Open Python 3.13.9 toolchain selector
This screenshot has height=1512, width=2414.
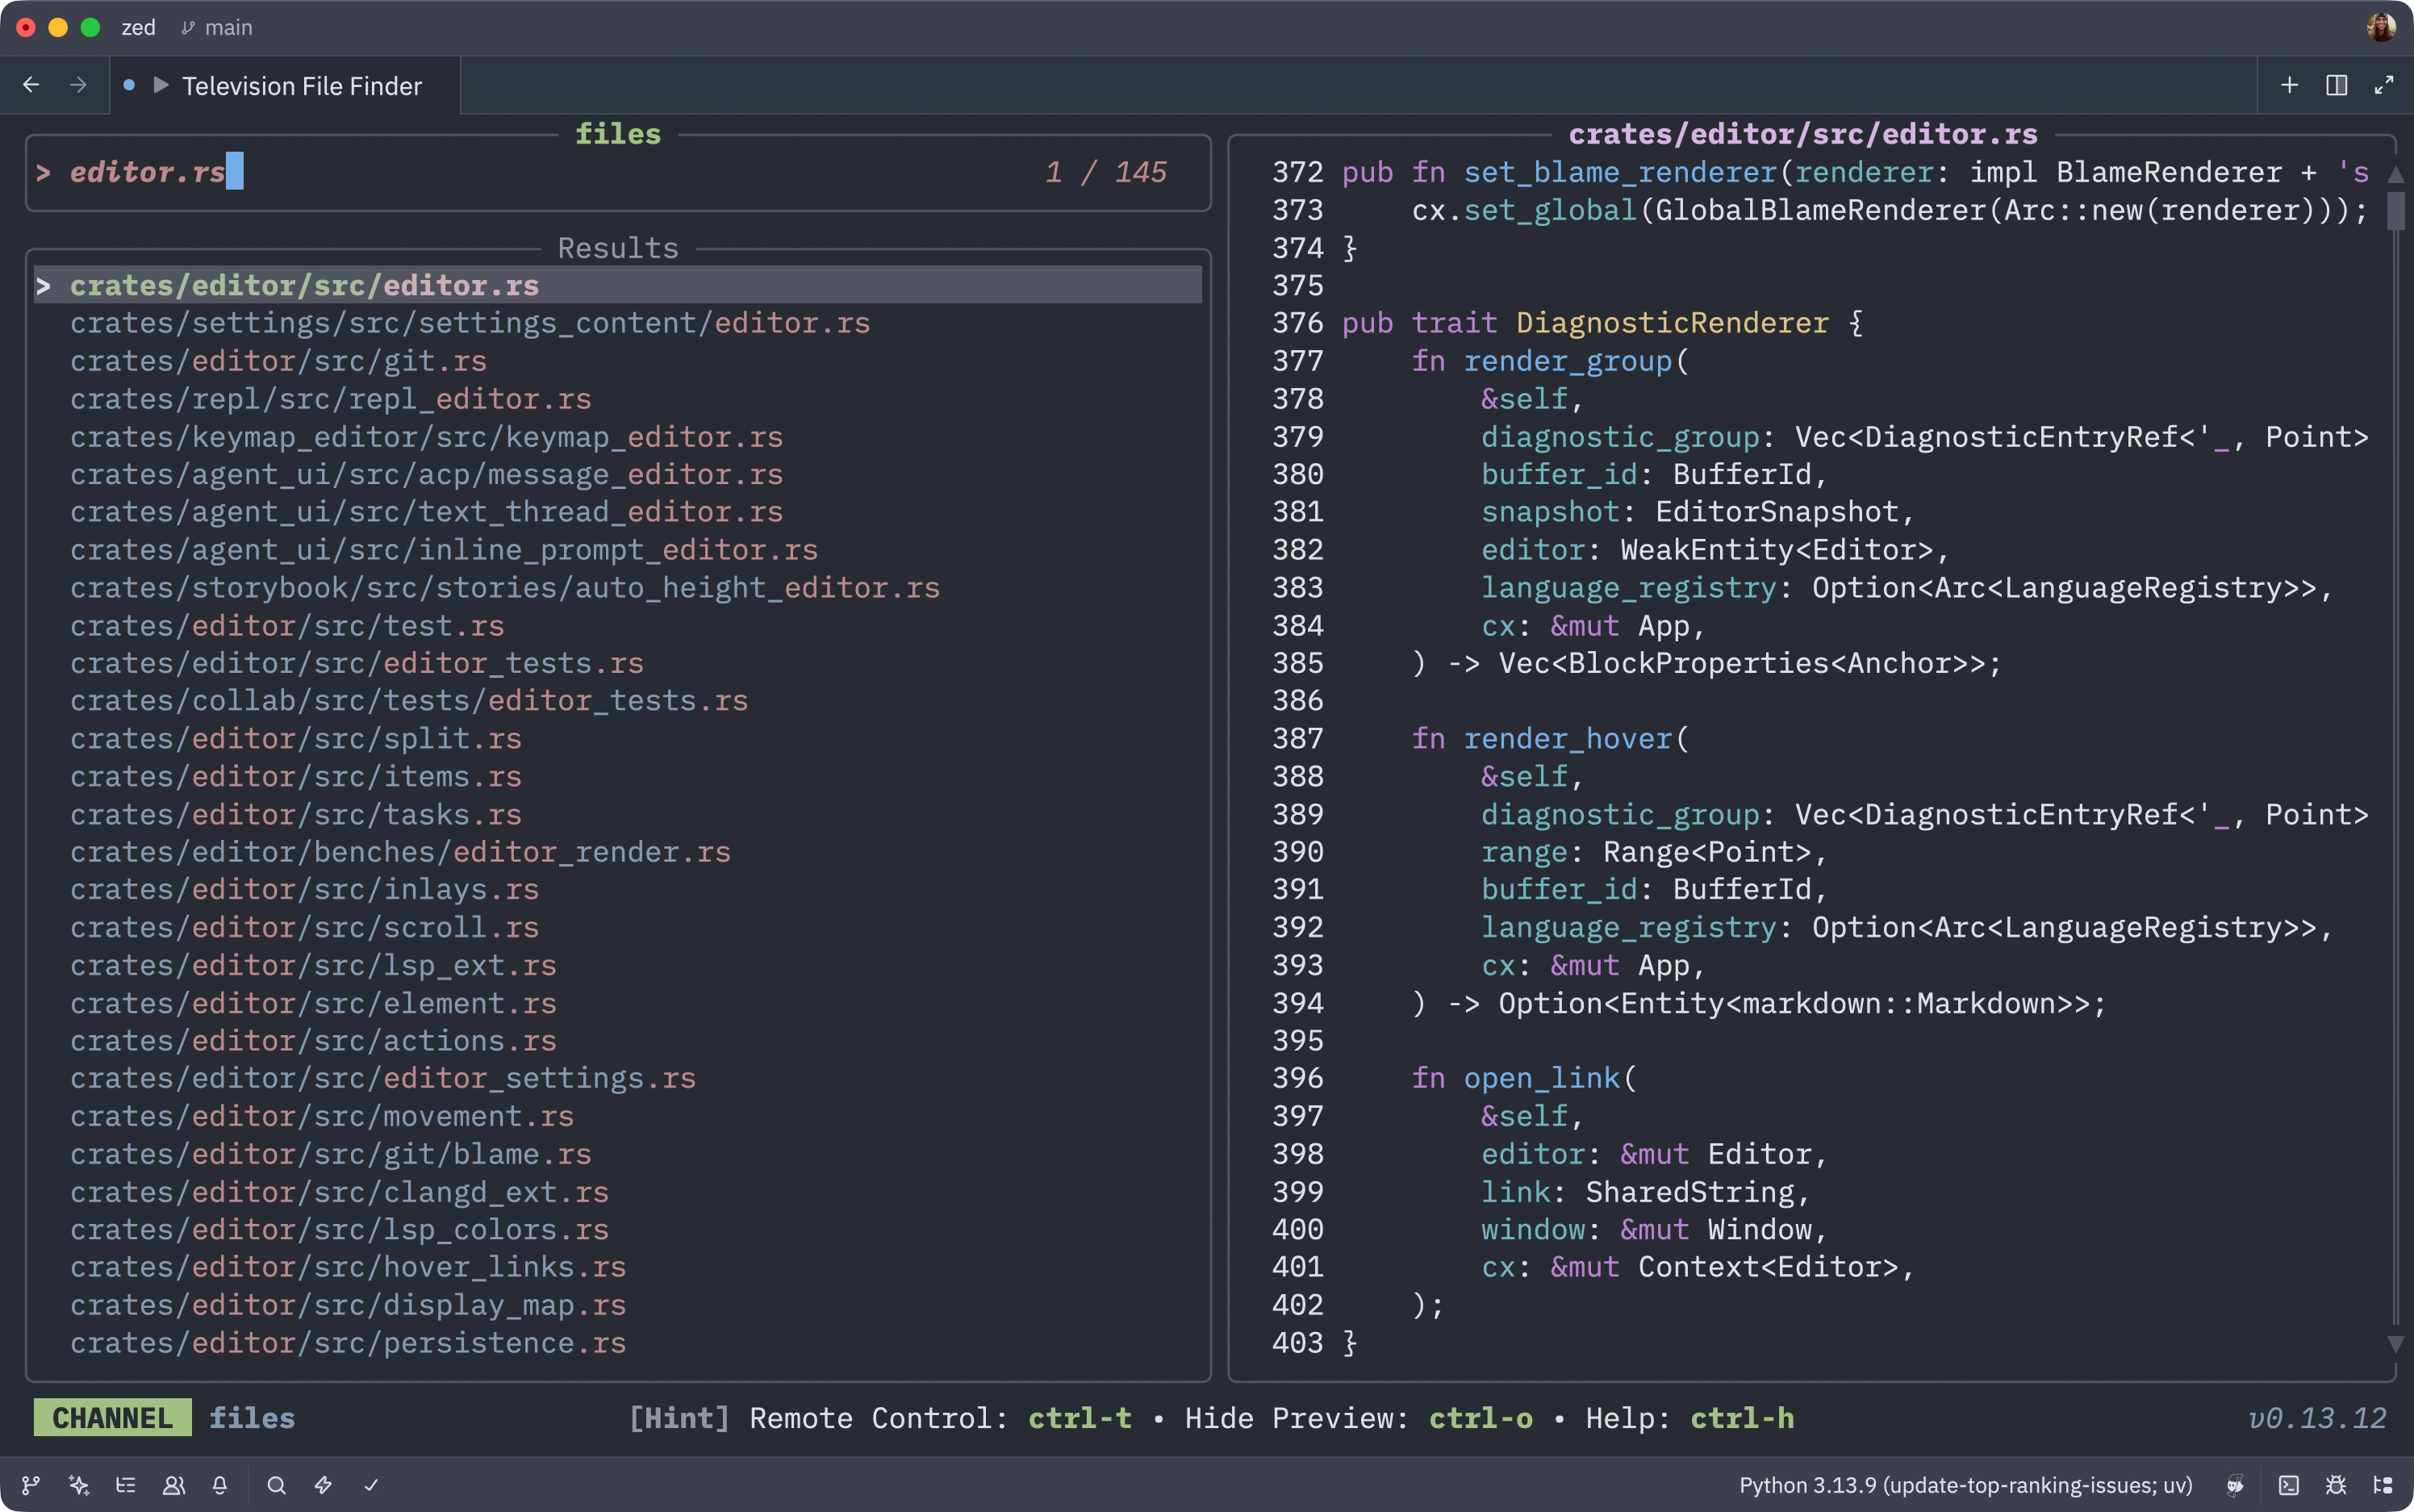click(x=1965, y=1485)
